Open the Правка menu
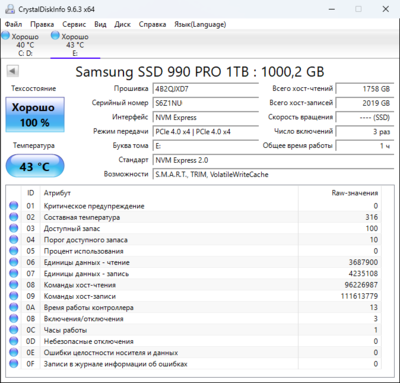The height and width of the screenshot is (383, 400). tap(42, 24)
